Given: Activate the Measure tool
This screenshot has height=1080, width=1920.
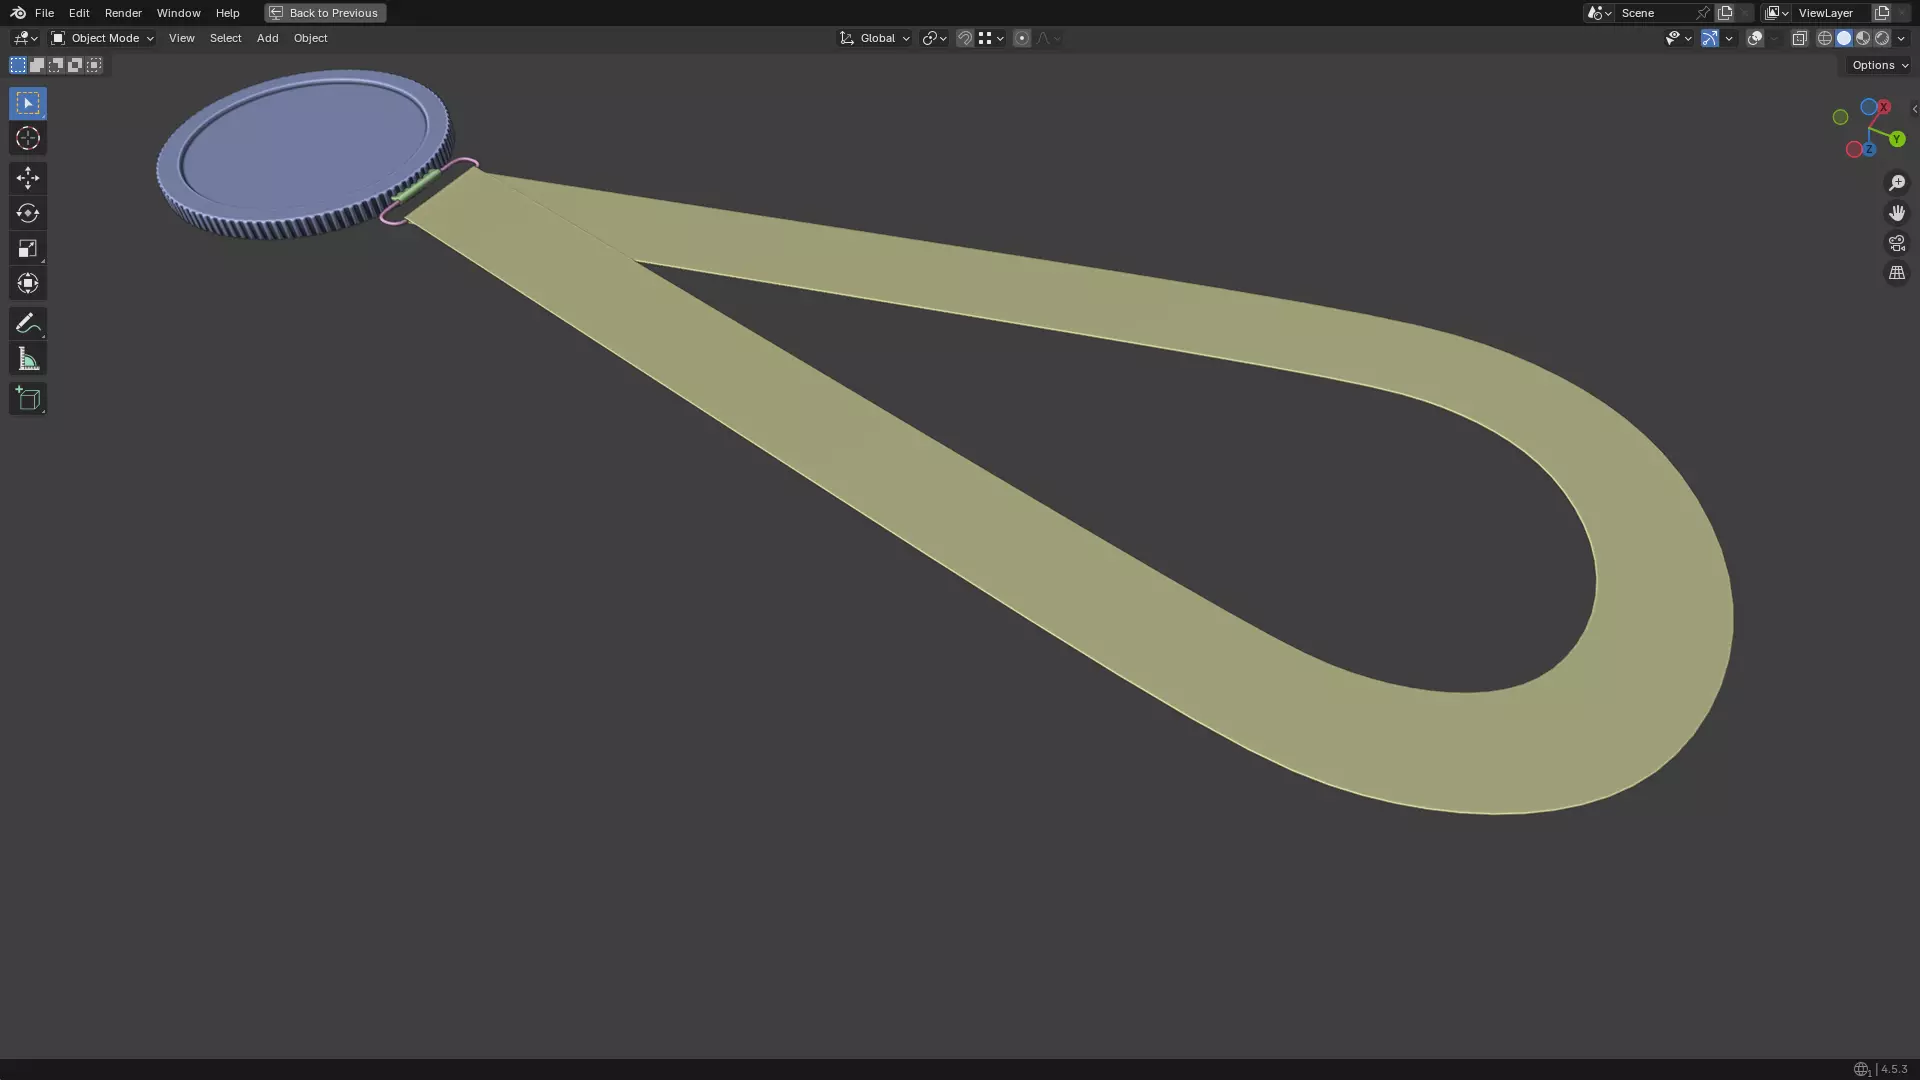Looking at the screenshot, I should (28, 360).
